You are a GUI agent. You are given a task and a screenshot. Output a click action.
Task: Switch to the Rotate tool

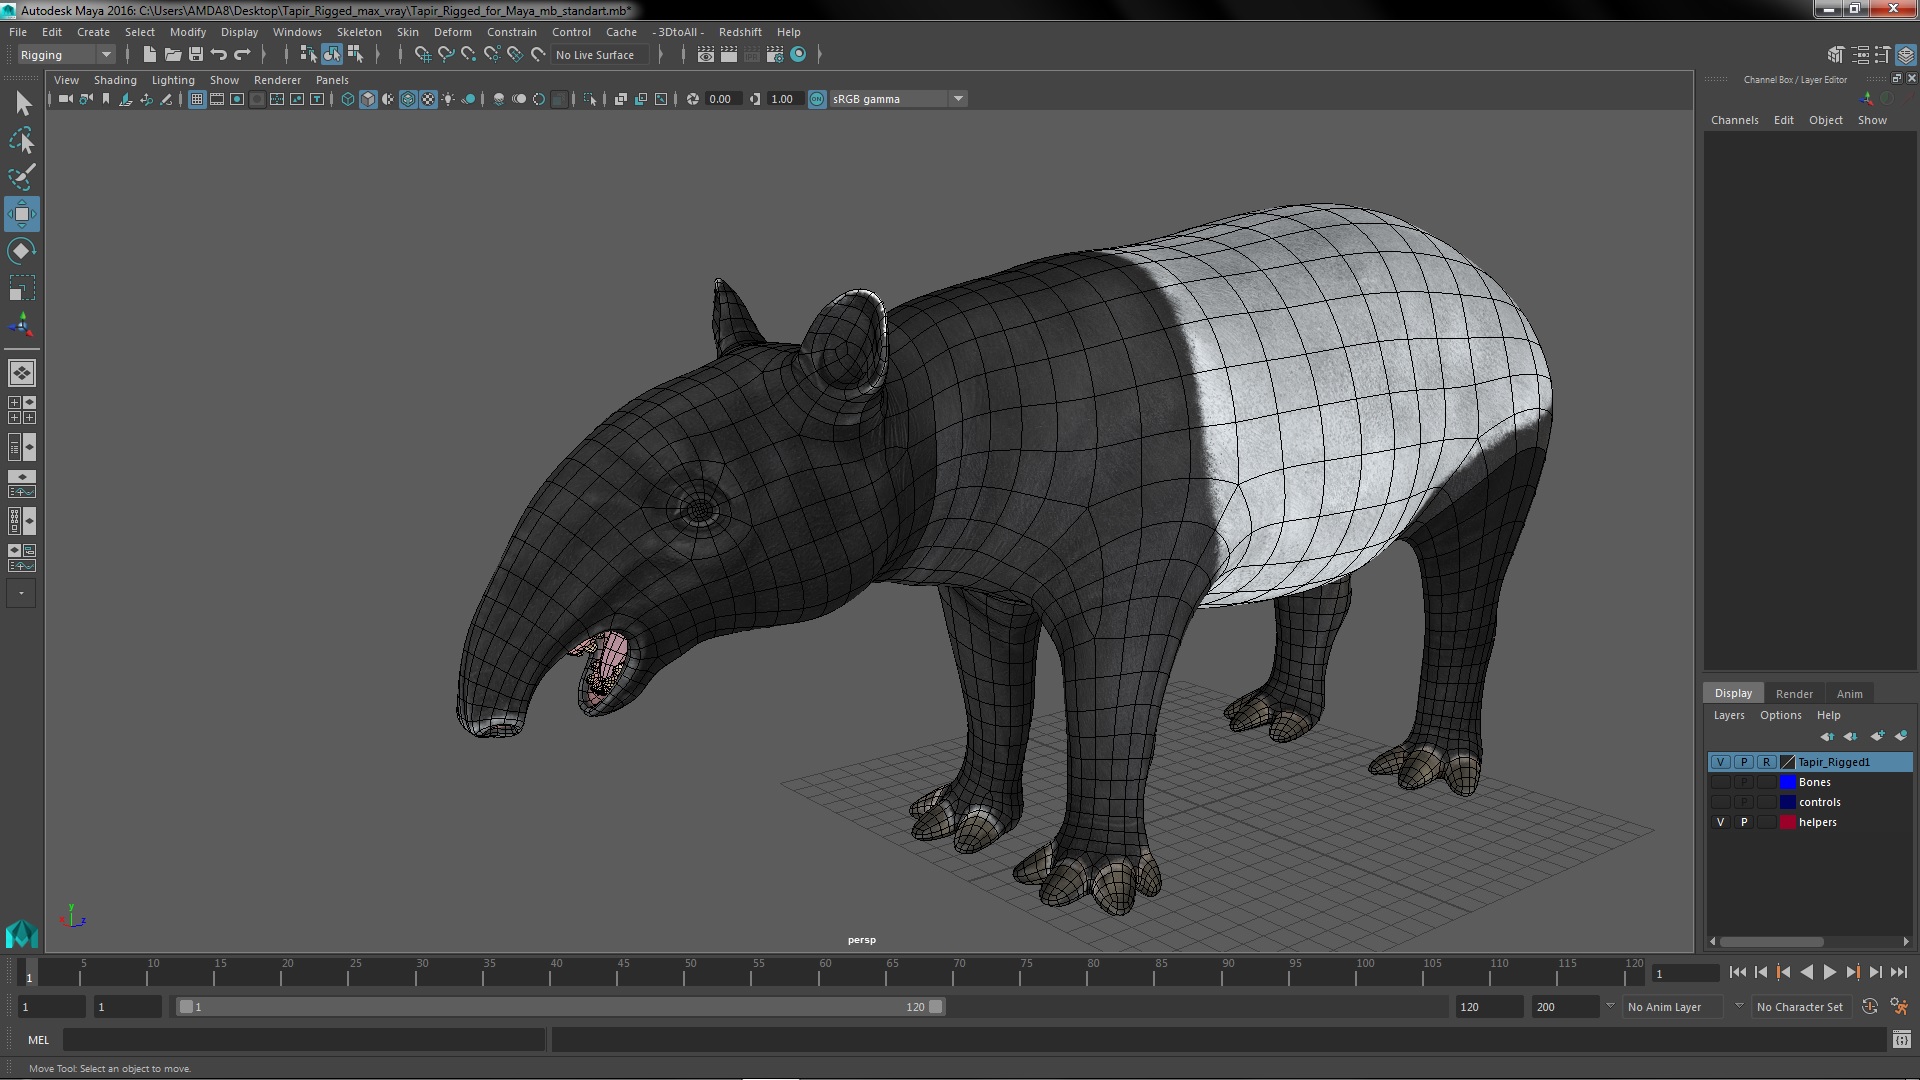click(22, 251)
